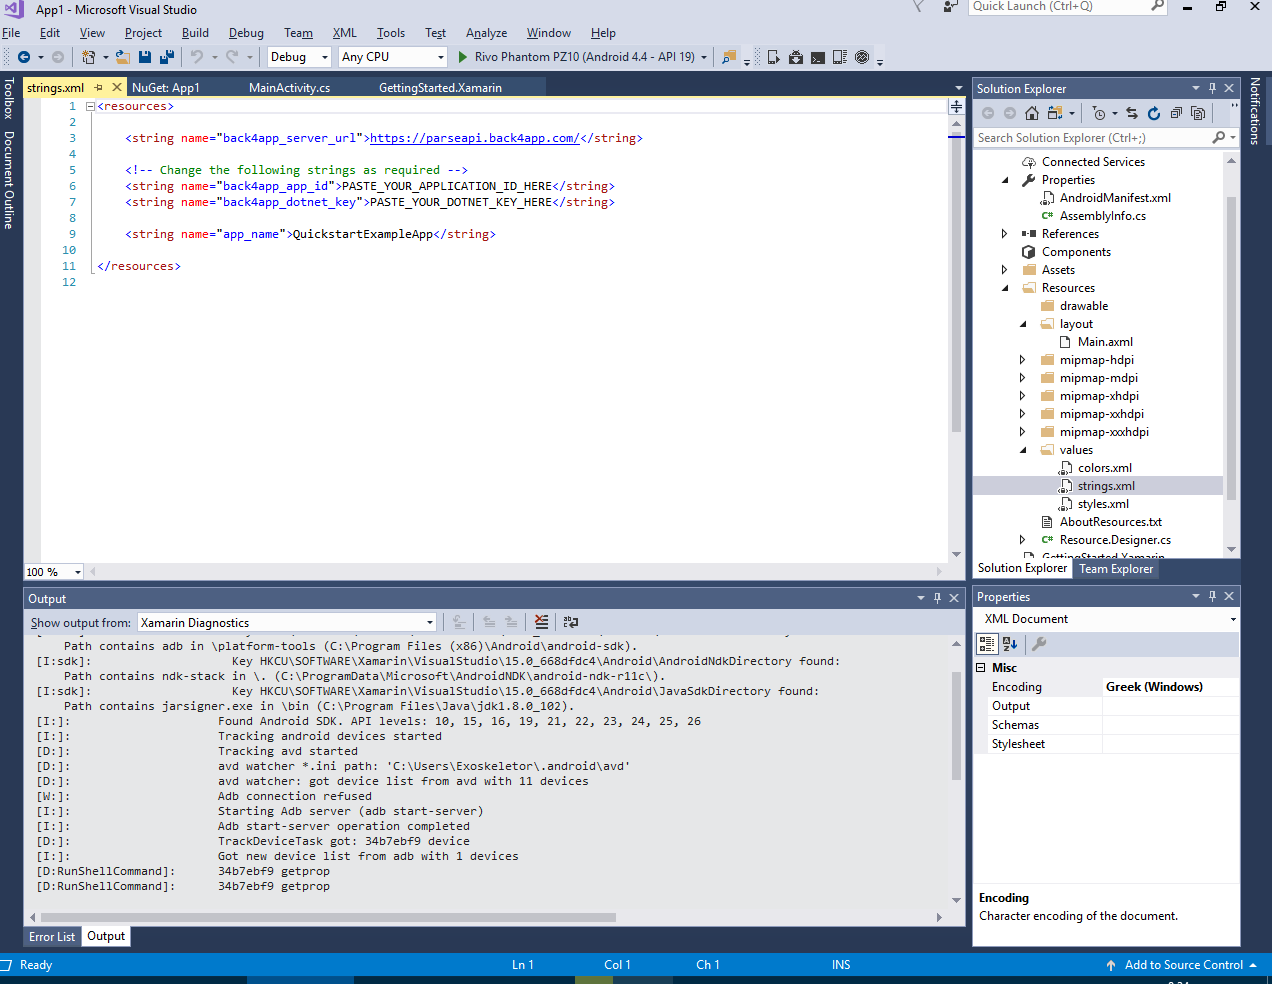Toggle auto-hide pin on Properties panel

[1212, 596]
